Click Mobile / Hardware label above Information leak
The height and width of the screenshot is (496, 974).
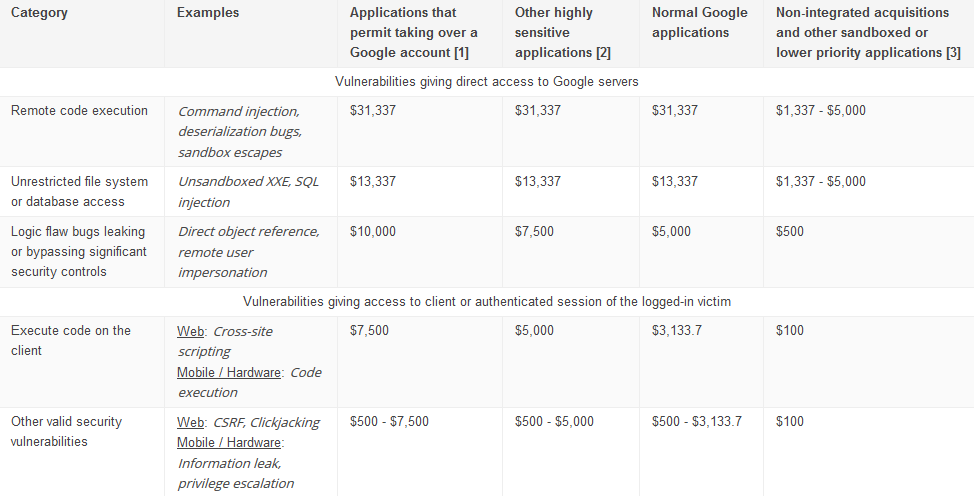click(229, 442)
